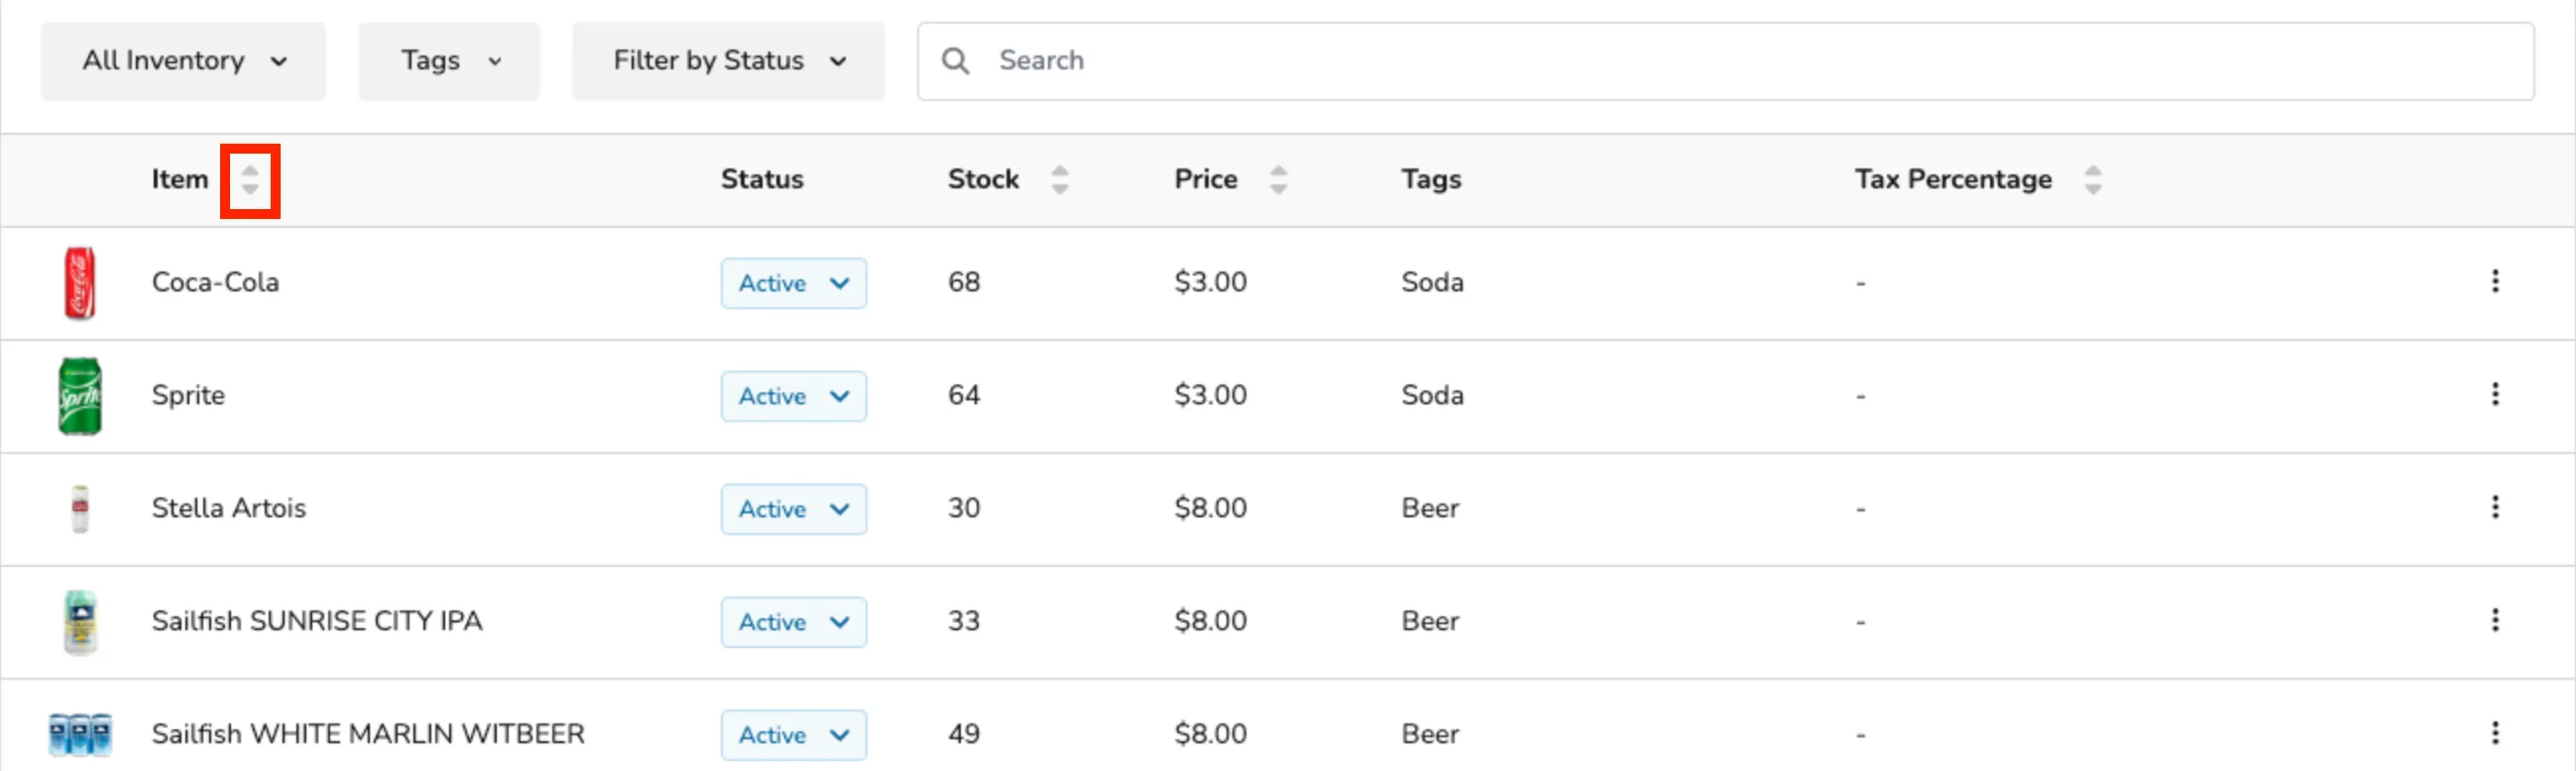Viewport: 2576px width, 771px height.
Task: Open more options for Stella Artois
Action: tap(2495, 508)
